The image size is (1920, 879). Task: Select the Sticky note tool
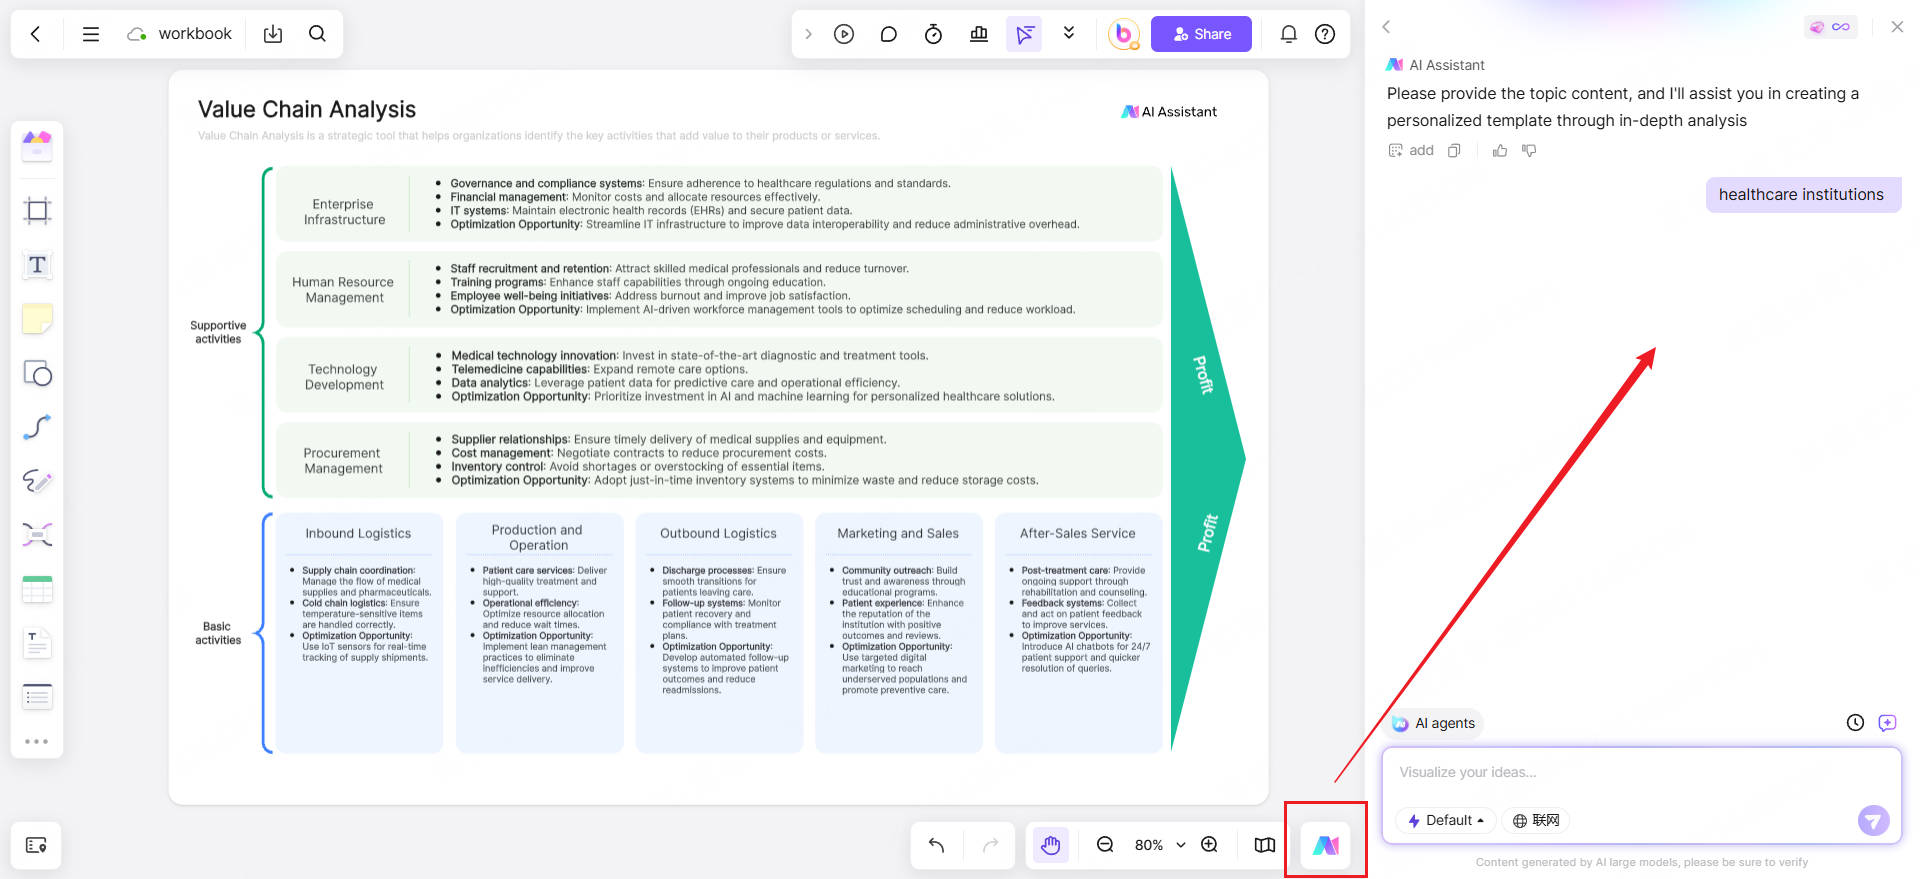pos(37,319)
